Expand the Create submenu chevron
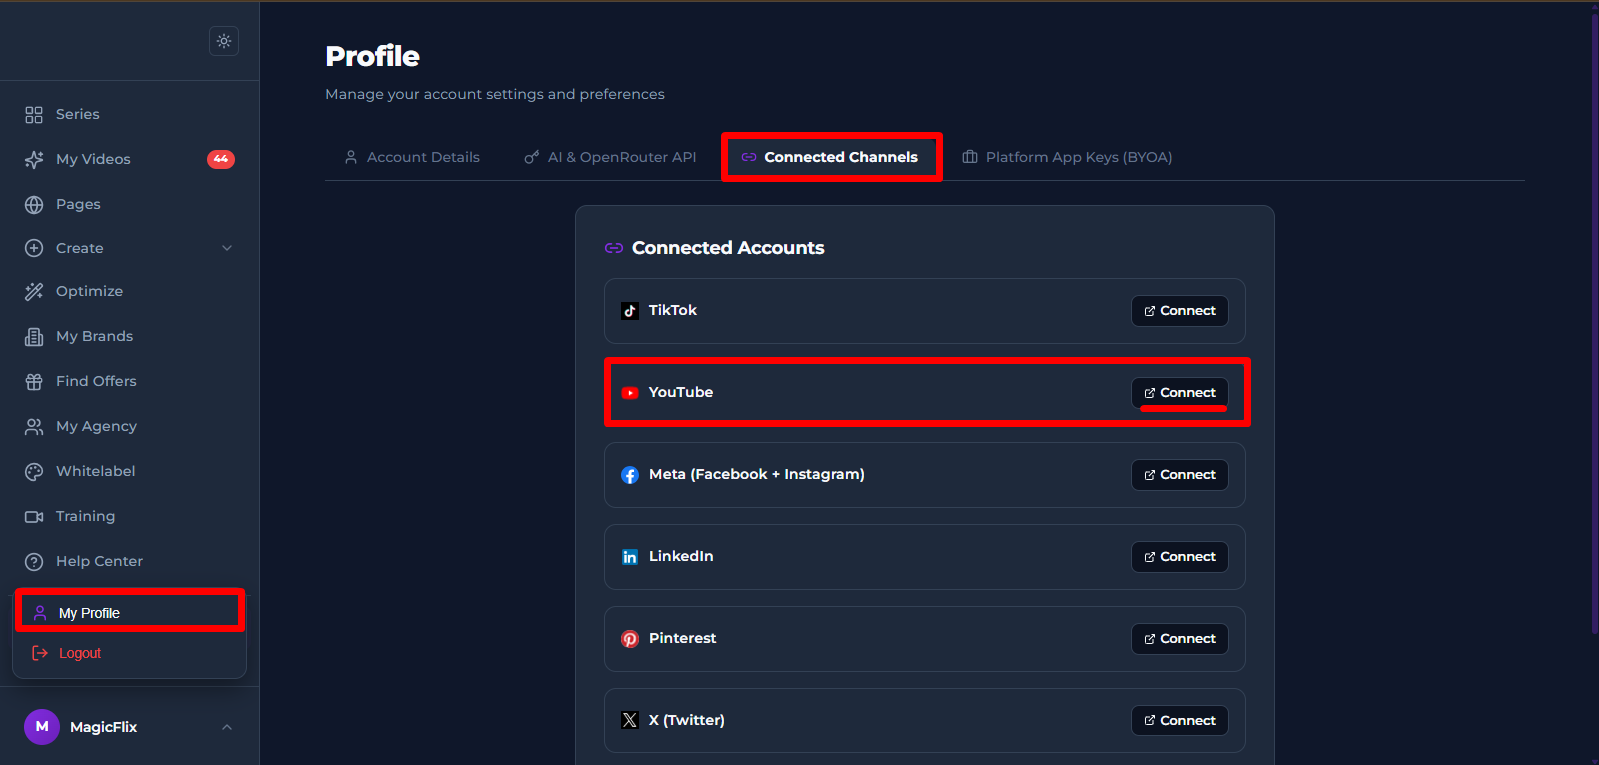 click(227, 248)
